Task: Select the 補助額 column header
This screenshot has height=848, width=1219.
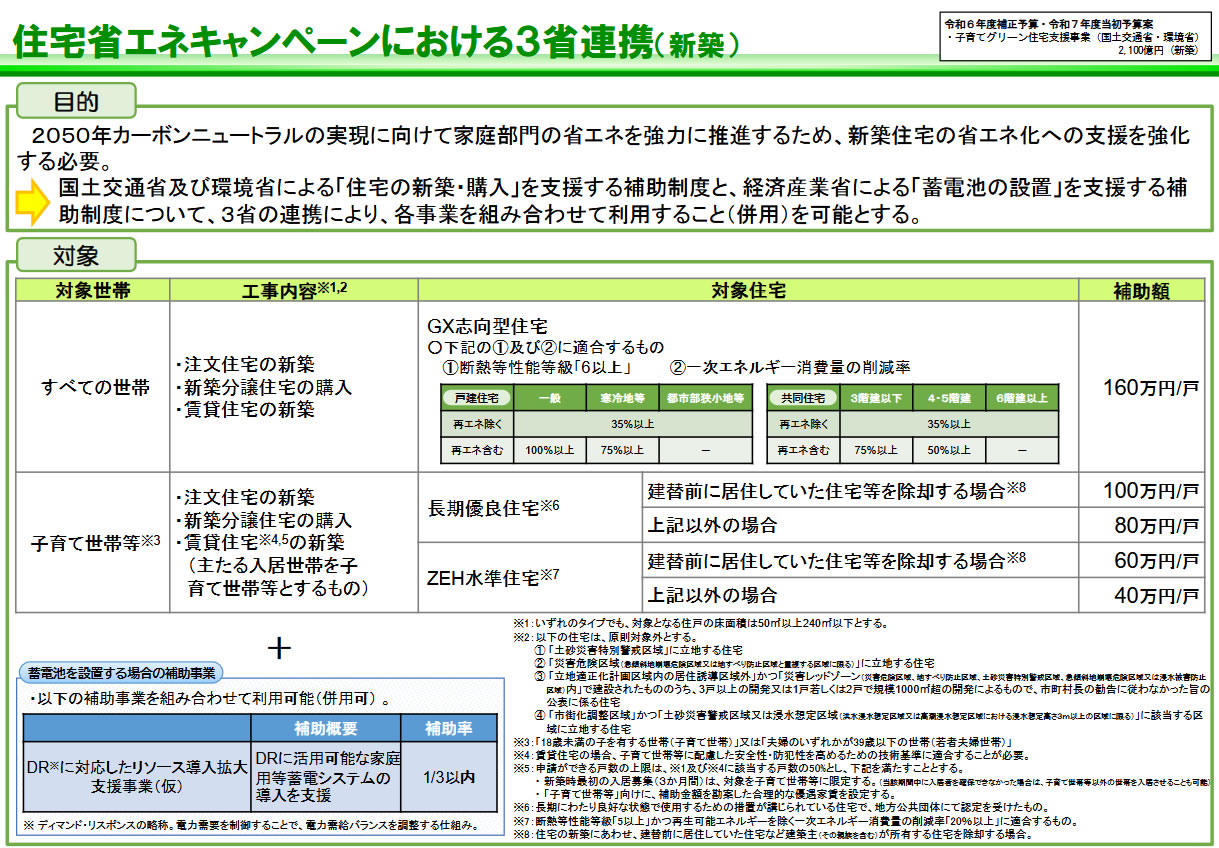Action: click(x=1141, y=290)
